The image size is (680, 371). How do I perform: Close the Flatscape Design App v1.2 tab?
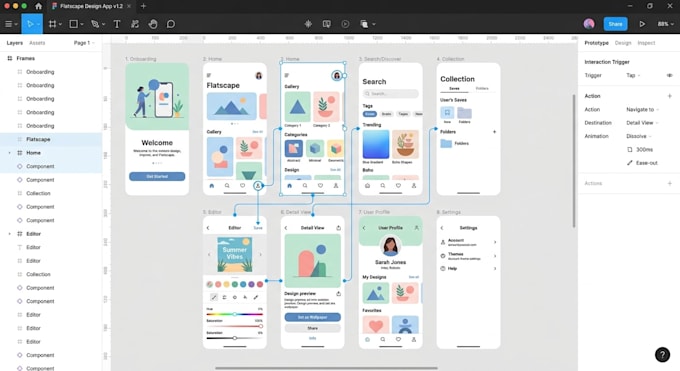(129, 6)
